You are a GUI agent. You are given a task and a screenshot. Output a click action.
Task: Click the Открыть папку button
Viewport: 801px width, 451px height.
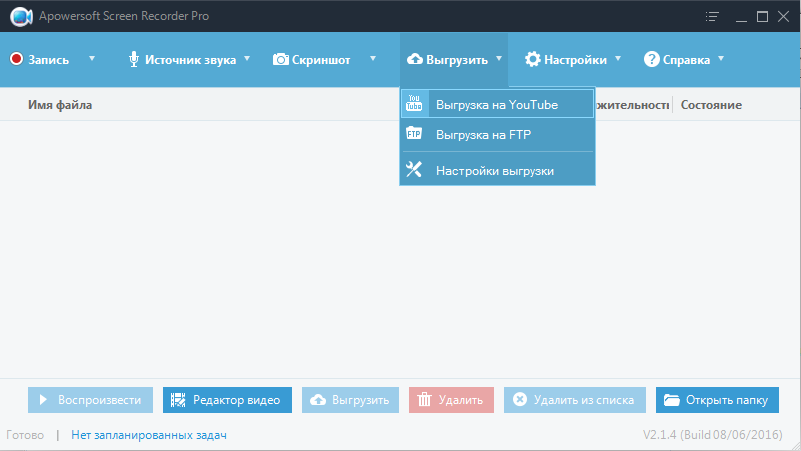click(x=717, y=400)
